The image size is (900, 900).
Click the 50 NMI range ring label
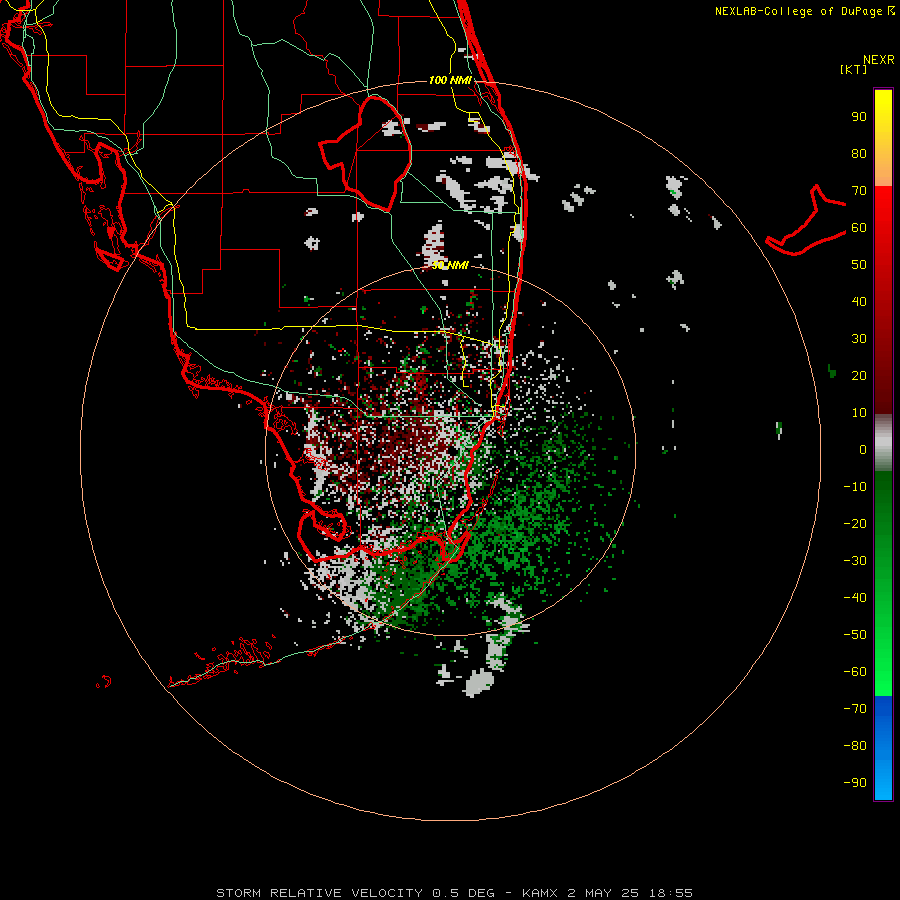[450, 265]
